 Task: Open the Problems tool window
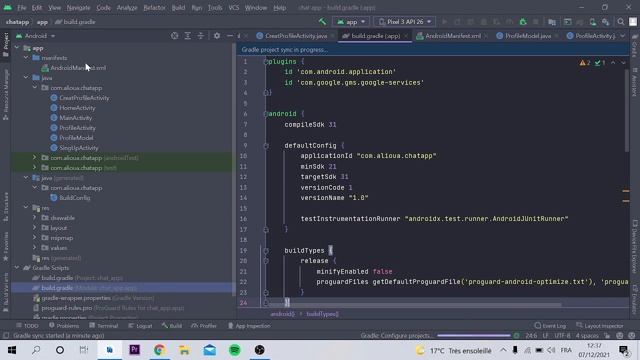pyautogui.click(x=64, y=326)
